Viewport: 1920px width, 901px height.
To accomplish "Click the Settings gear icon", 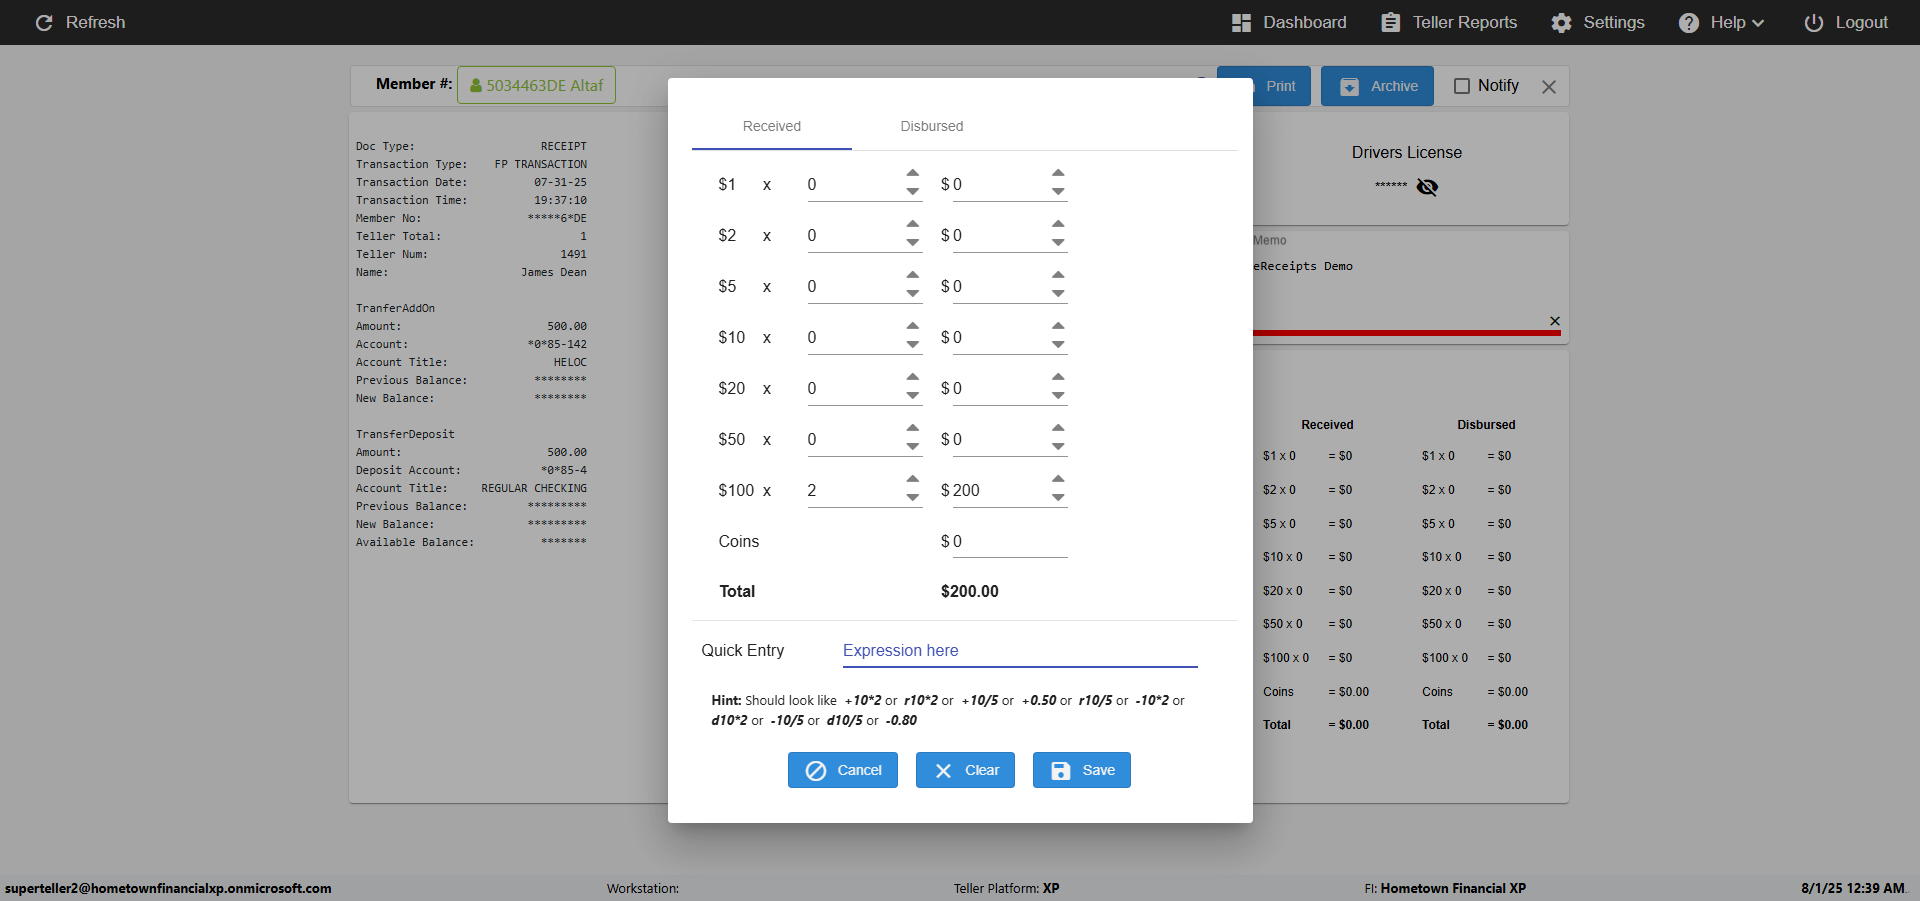I will (x=1562, y=22).
